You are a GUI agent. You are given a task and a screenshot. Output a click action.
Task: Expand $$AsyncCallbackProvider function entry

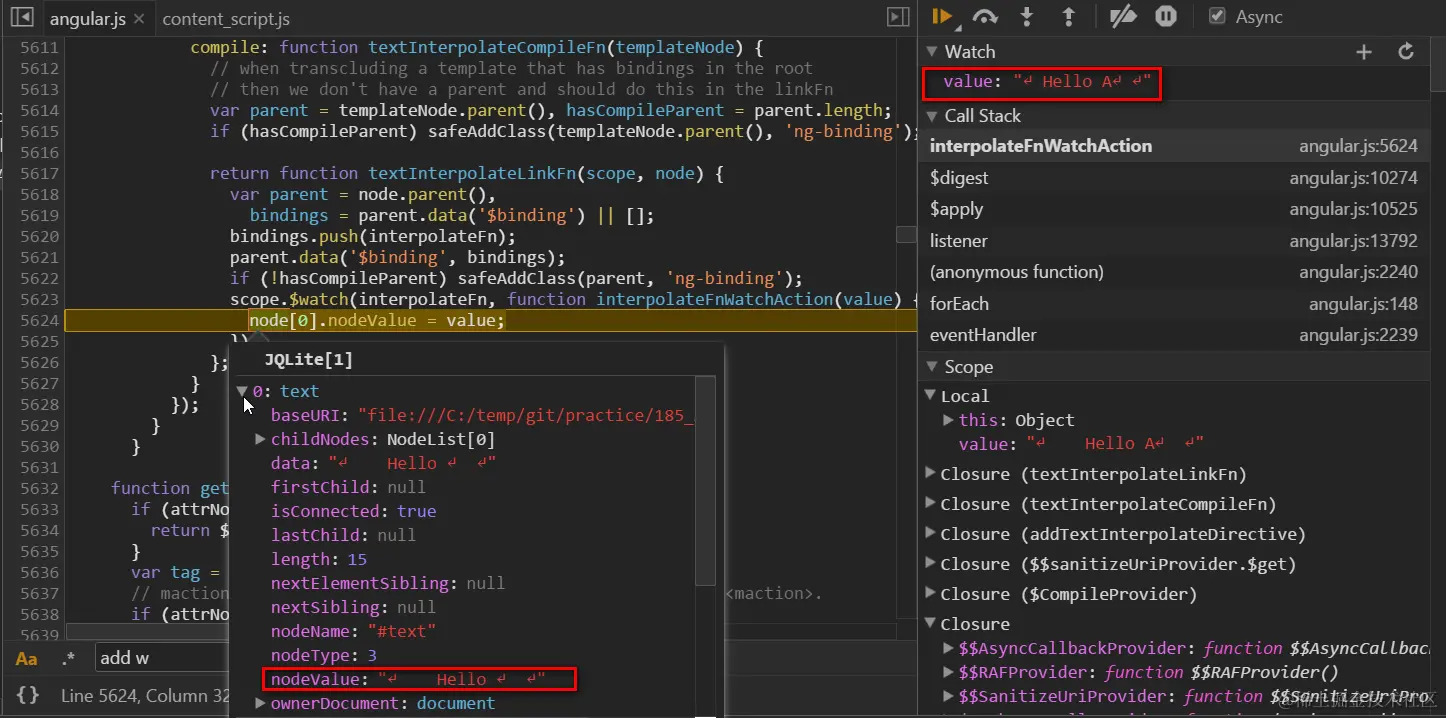[x=949, y=648]
